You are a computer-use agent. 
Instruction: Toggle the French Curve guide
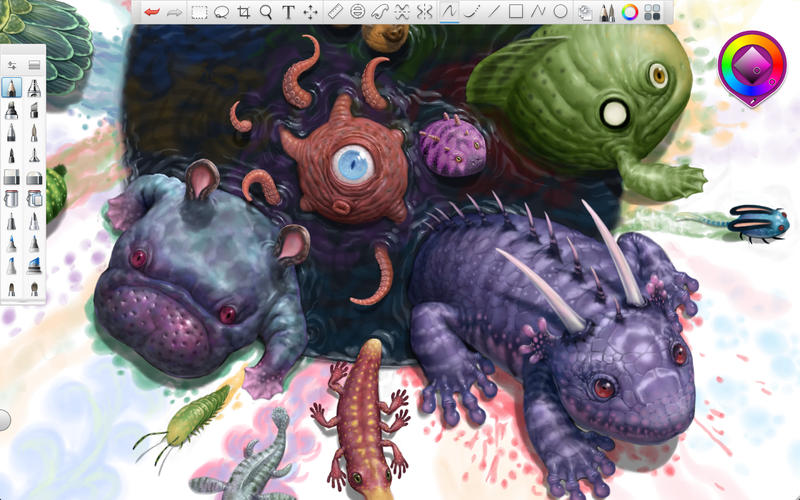tap(380, 12)
